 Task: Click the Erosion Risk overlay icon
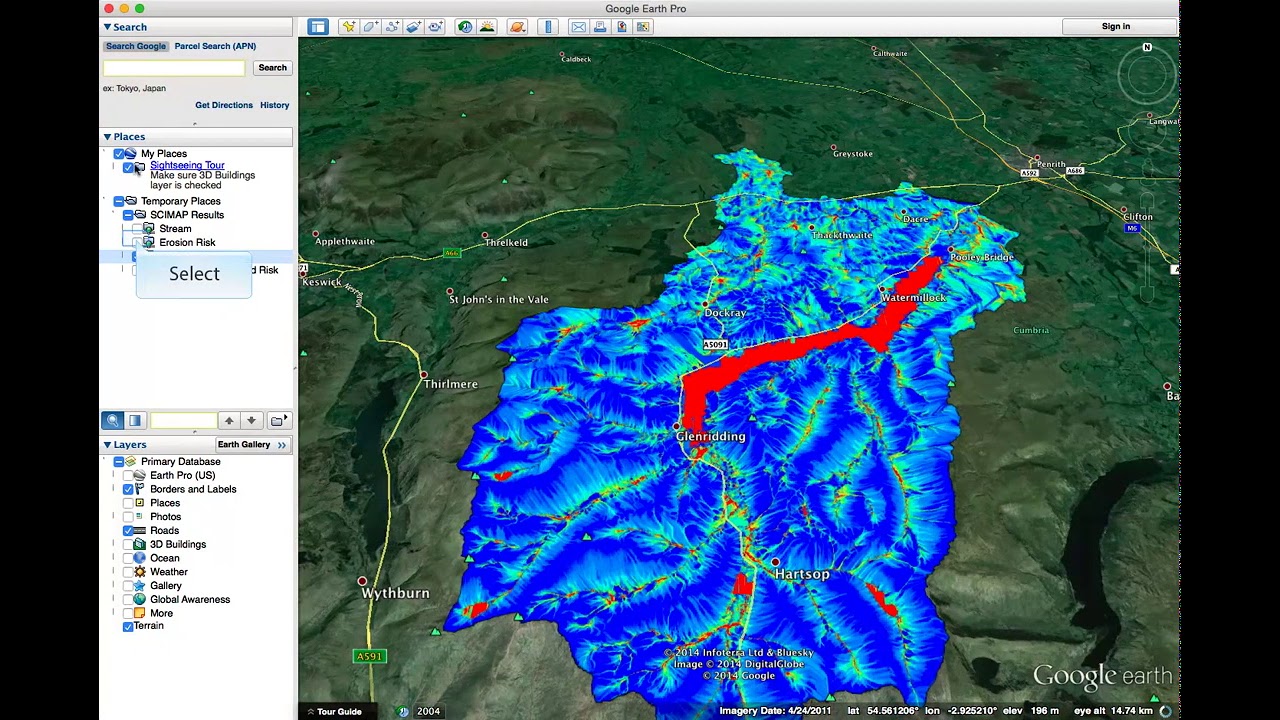pyautogui.click(x=148, y=243)
